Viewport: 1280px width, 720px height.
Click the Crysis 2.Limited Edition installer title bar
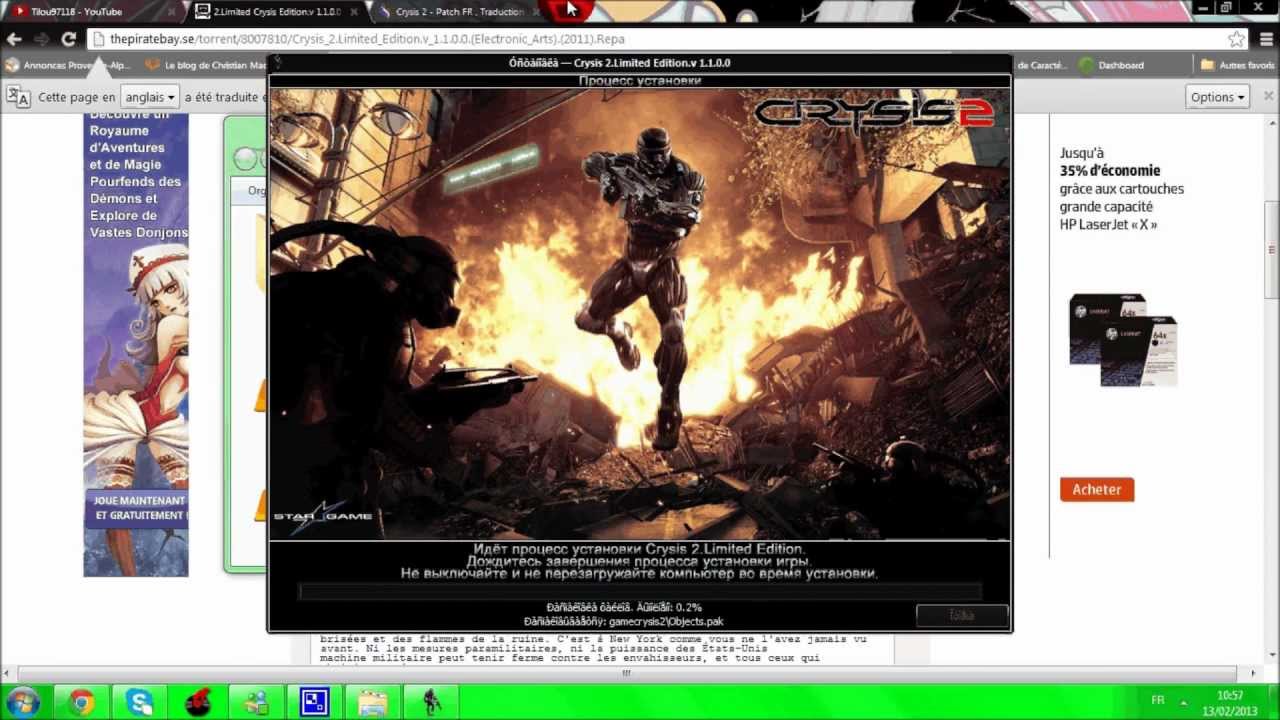[640, 62]
